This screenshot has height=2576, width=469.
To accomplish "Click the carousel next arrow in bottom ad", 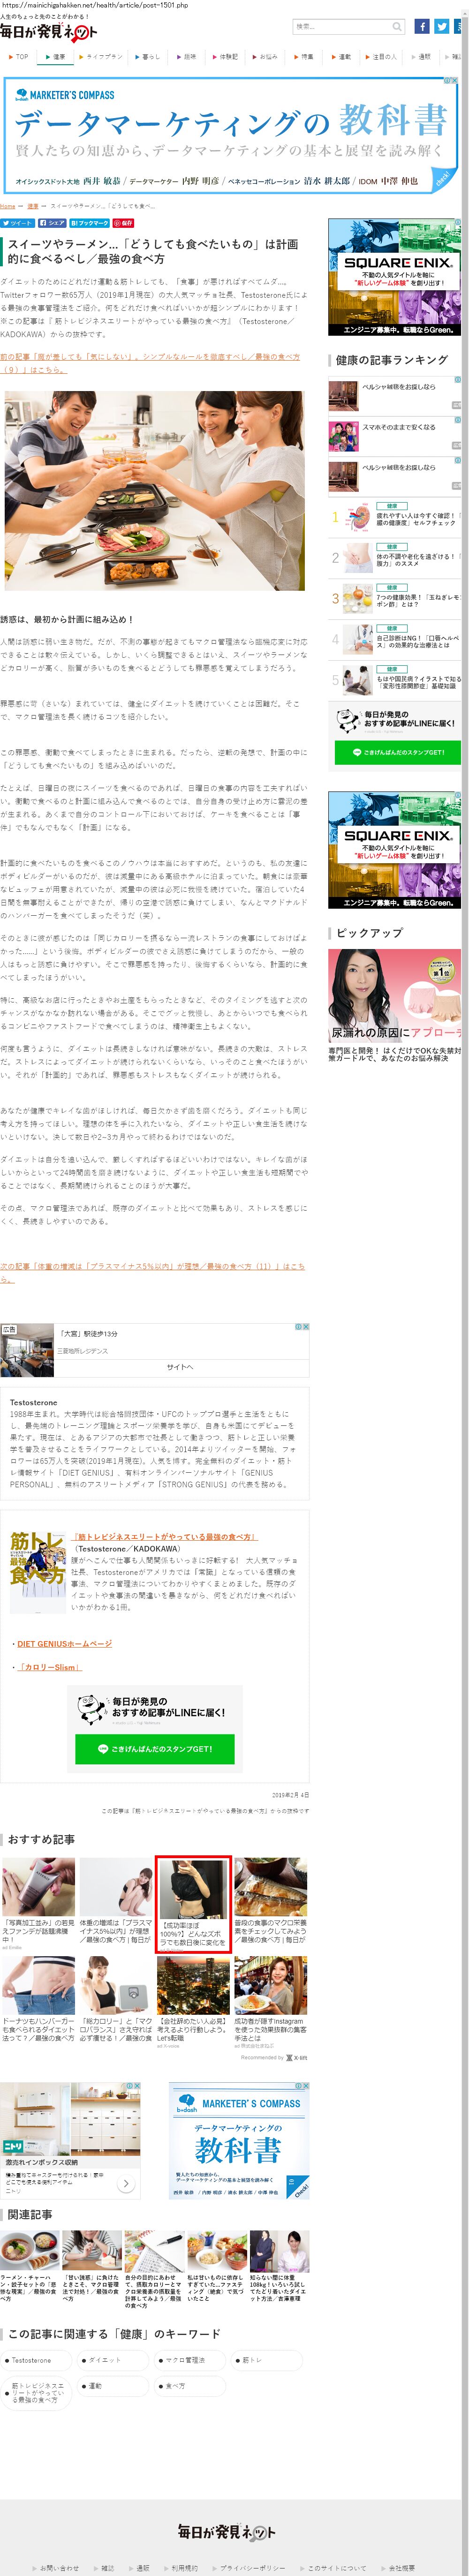I will (125, 2183).
